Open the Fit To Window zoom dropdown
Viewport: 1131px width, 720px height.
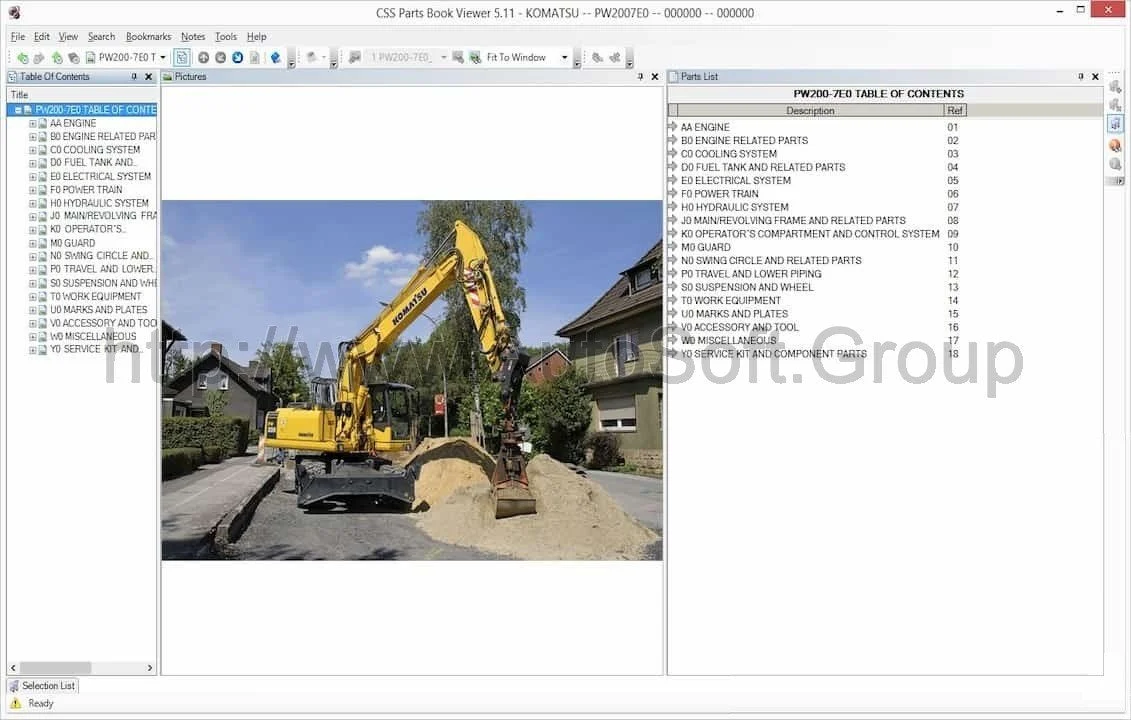point(564,58)
